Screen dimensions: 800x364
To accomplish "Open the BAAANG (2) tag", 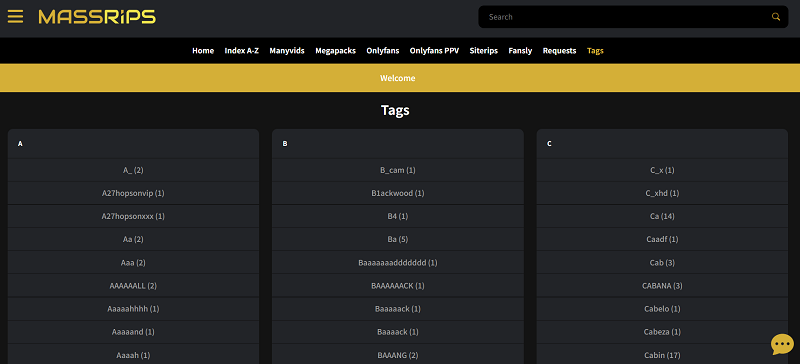I will 397,355.
